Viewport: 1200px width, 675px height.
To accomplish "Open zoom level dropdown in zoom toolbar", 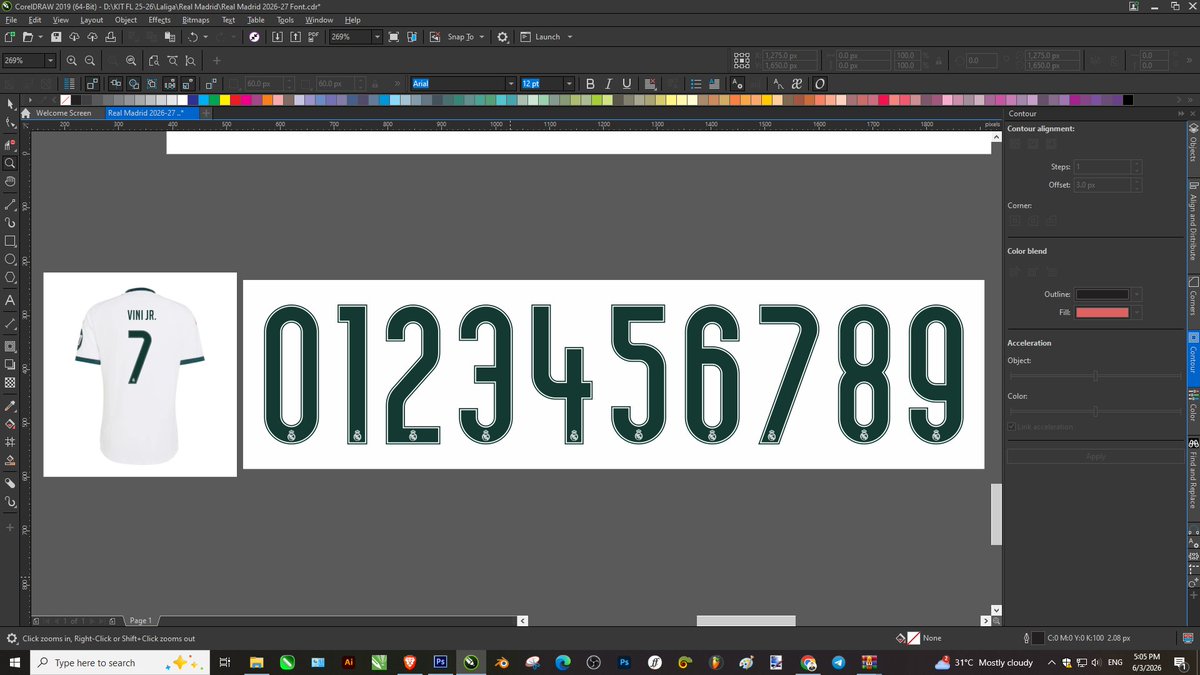I will (x=50, y=61).
